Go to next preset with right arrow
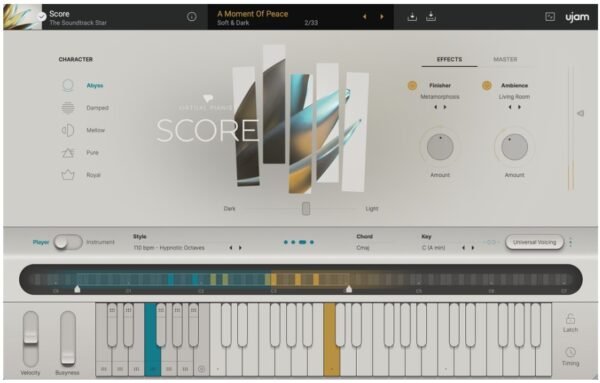The height and width of the screenshot is (383, 600). click(382, 17)
